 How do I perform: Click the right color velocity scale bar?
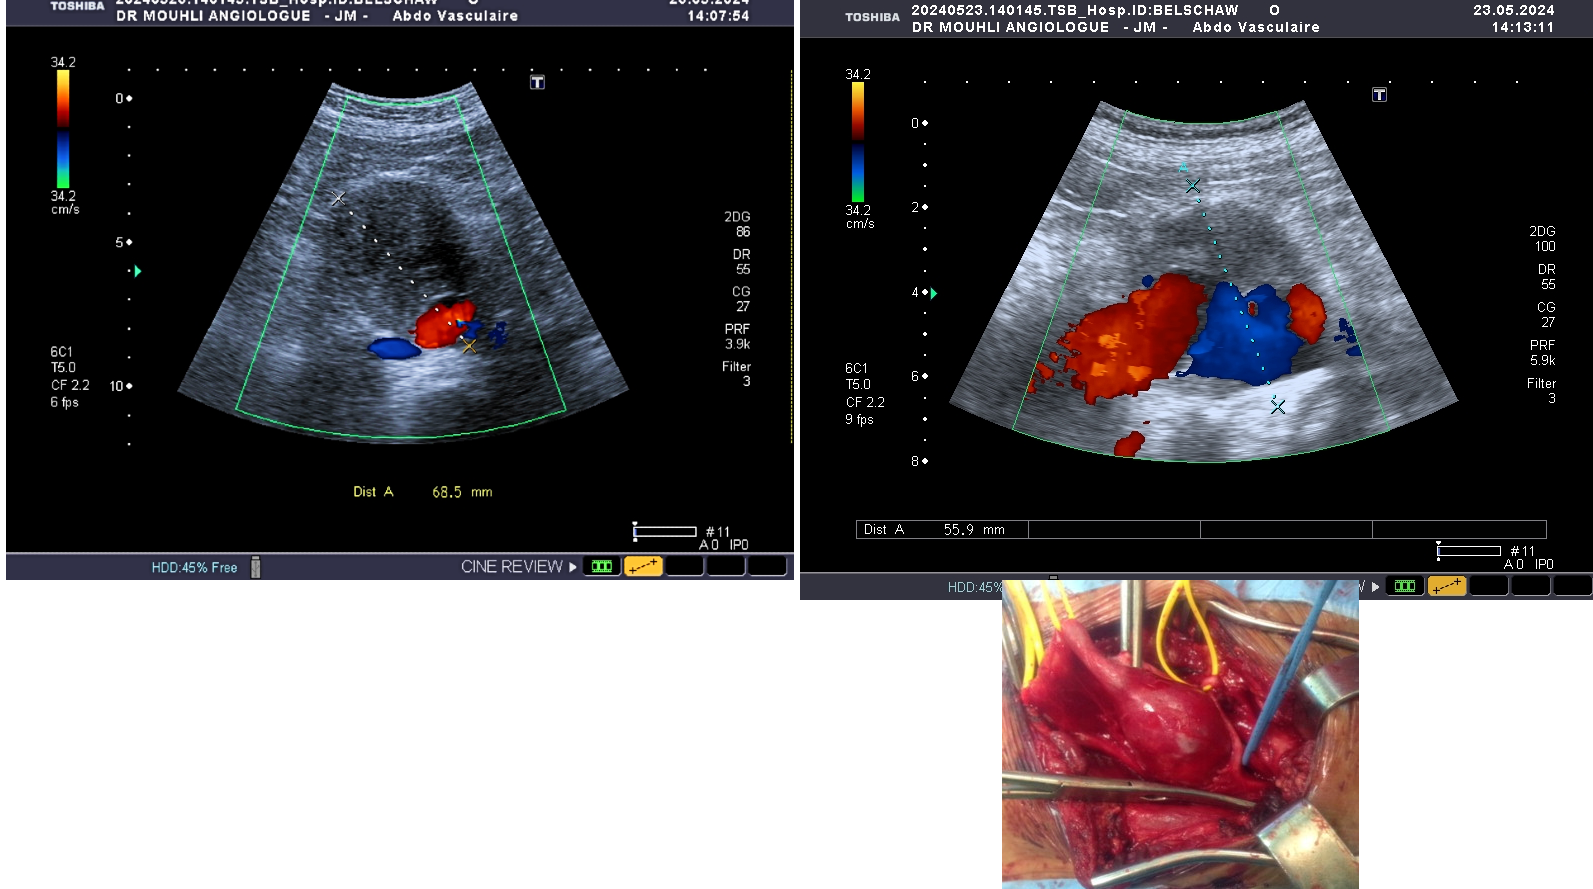[x=857, y=142]
